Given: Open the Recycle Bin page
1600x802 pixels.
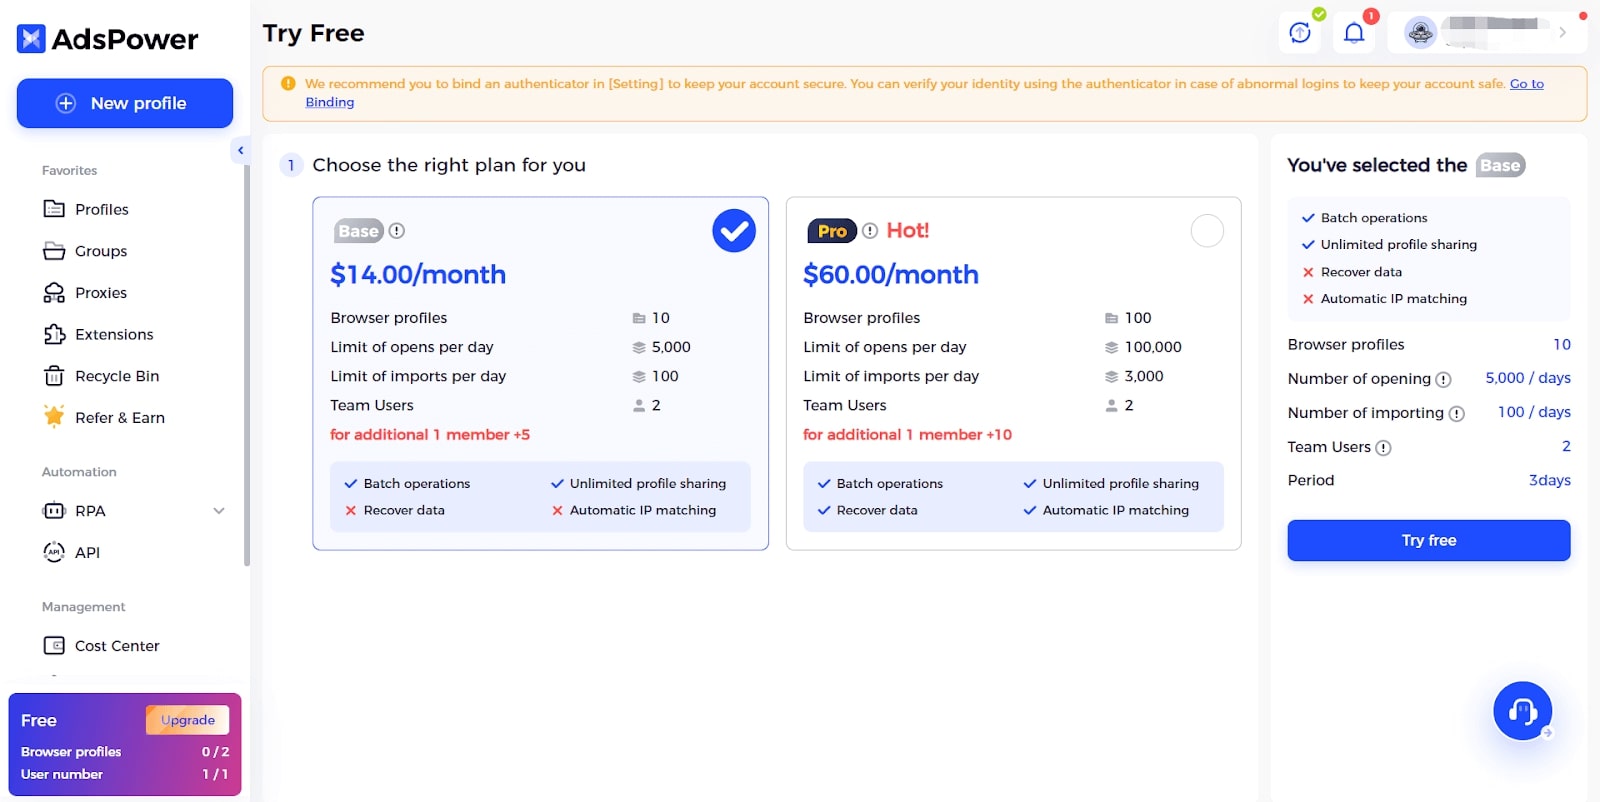Looking at the screenshot, I should (x=116, y=376).
